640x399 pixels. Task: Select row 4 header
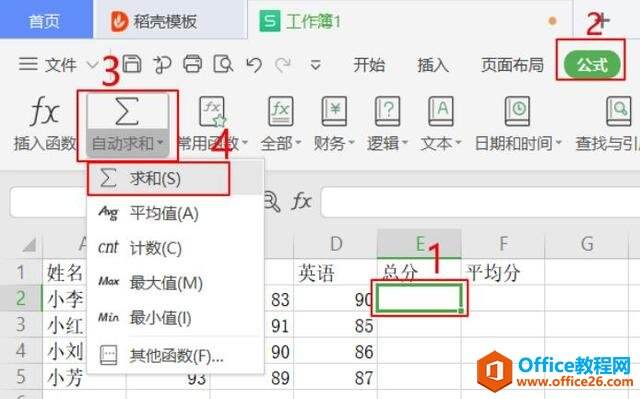click(x=21, y=351)
